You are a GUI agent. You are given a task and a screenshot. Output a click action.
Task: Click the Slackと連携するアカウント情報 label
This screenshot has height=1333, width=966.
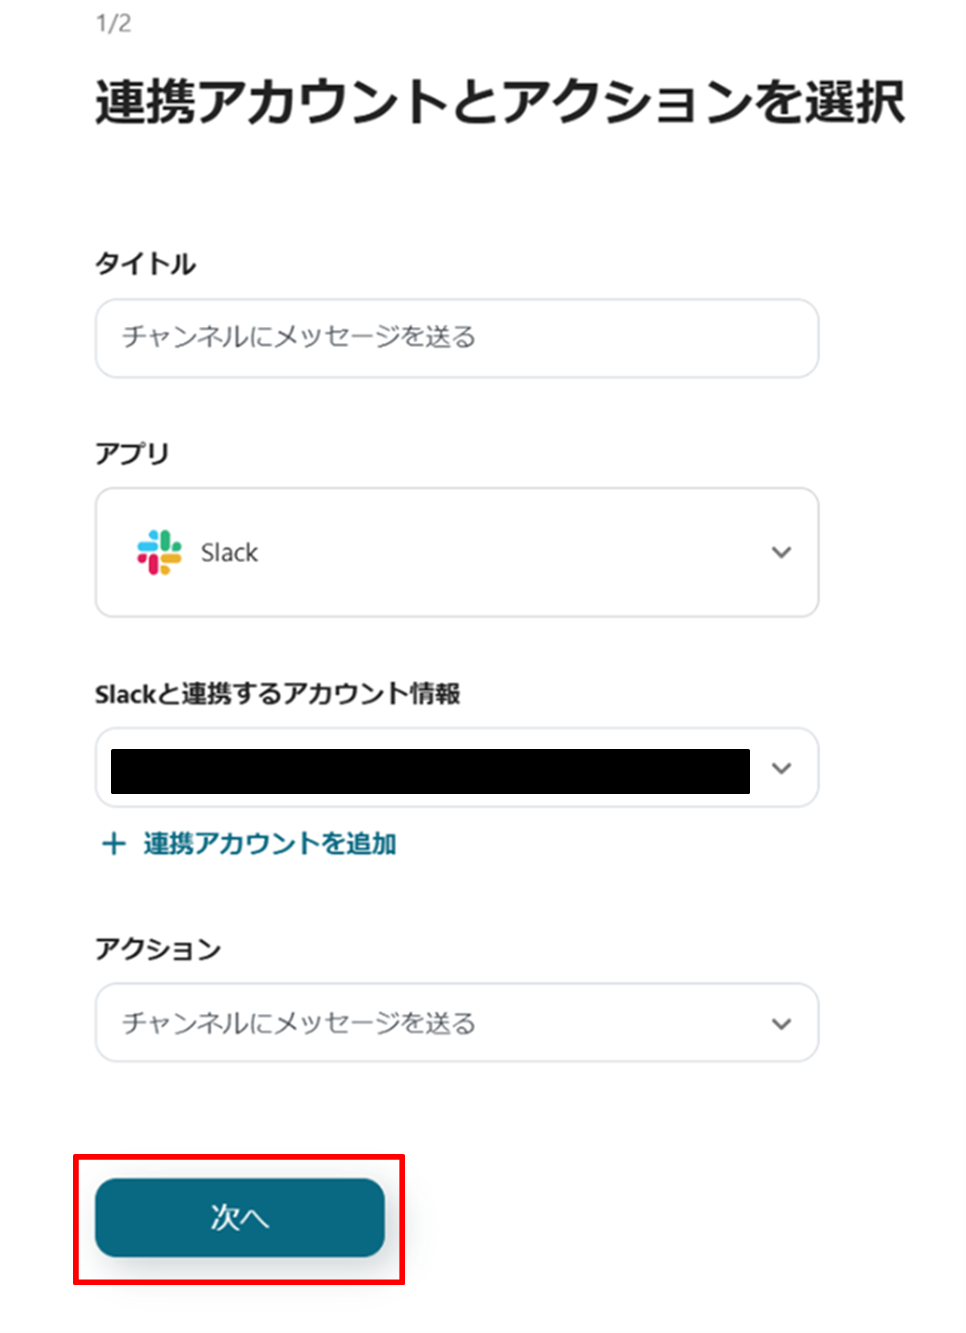click(x=277, y=694)
